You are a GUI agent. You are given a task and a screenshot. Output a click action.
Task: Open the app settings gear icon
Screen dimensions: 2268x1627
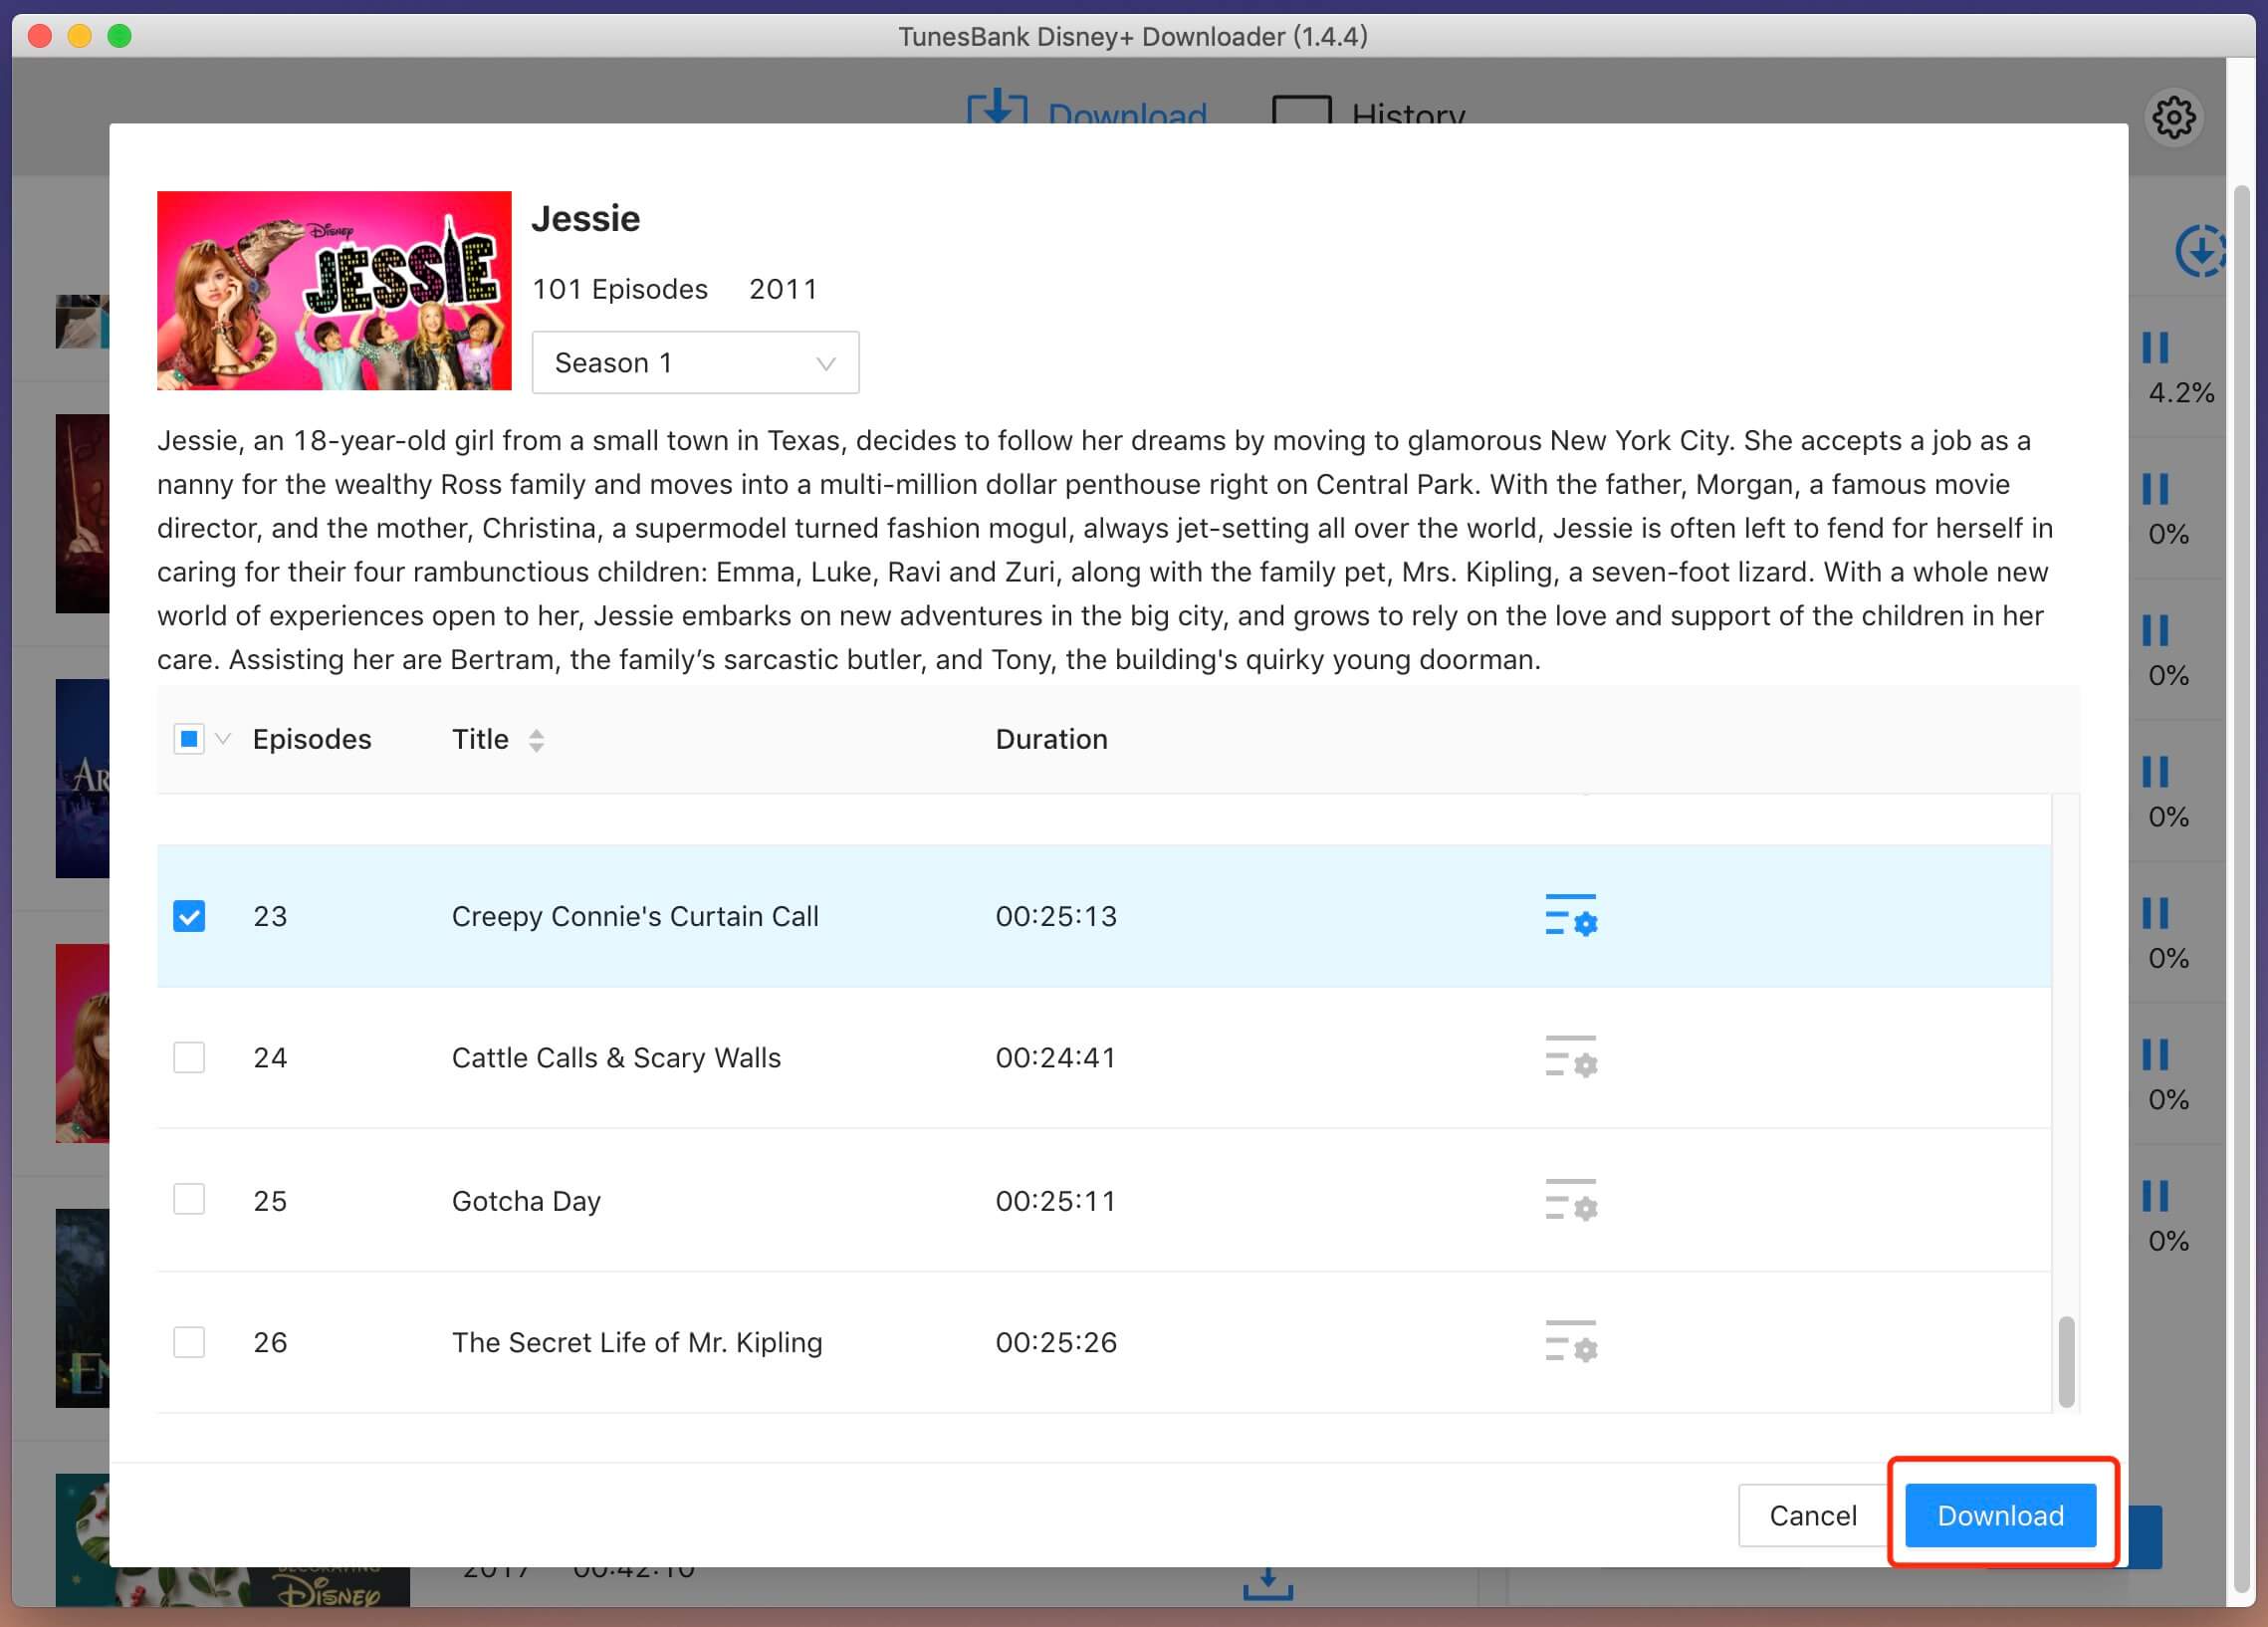[2173, 118]
